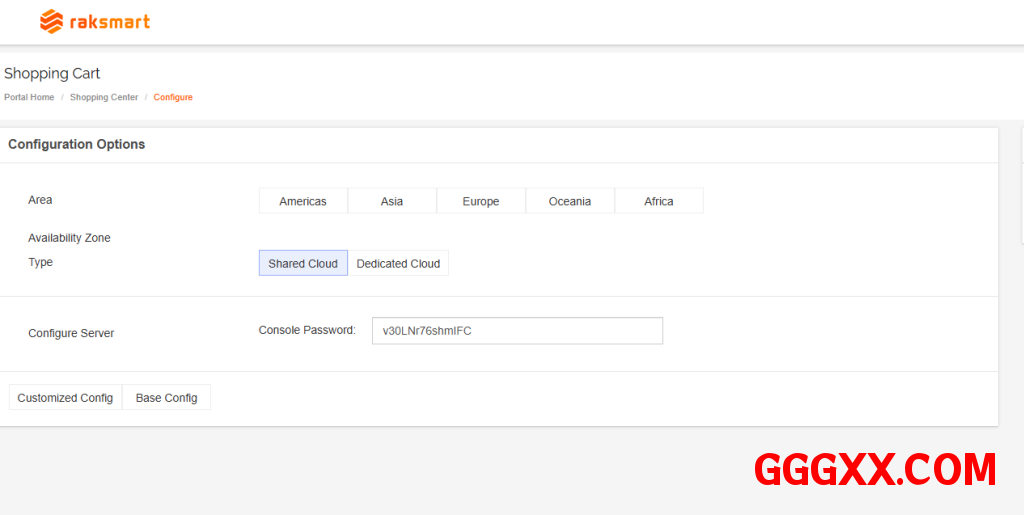Viewport: 1024px width, 515px height.
Task: Open the Shopping Center breadcrumb link
Action: [104, 98]
